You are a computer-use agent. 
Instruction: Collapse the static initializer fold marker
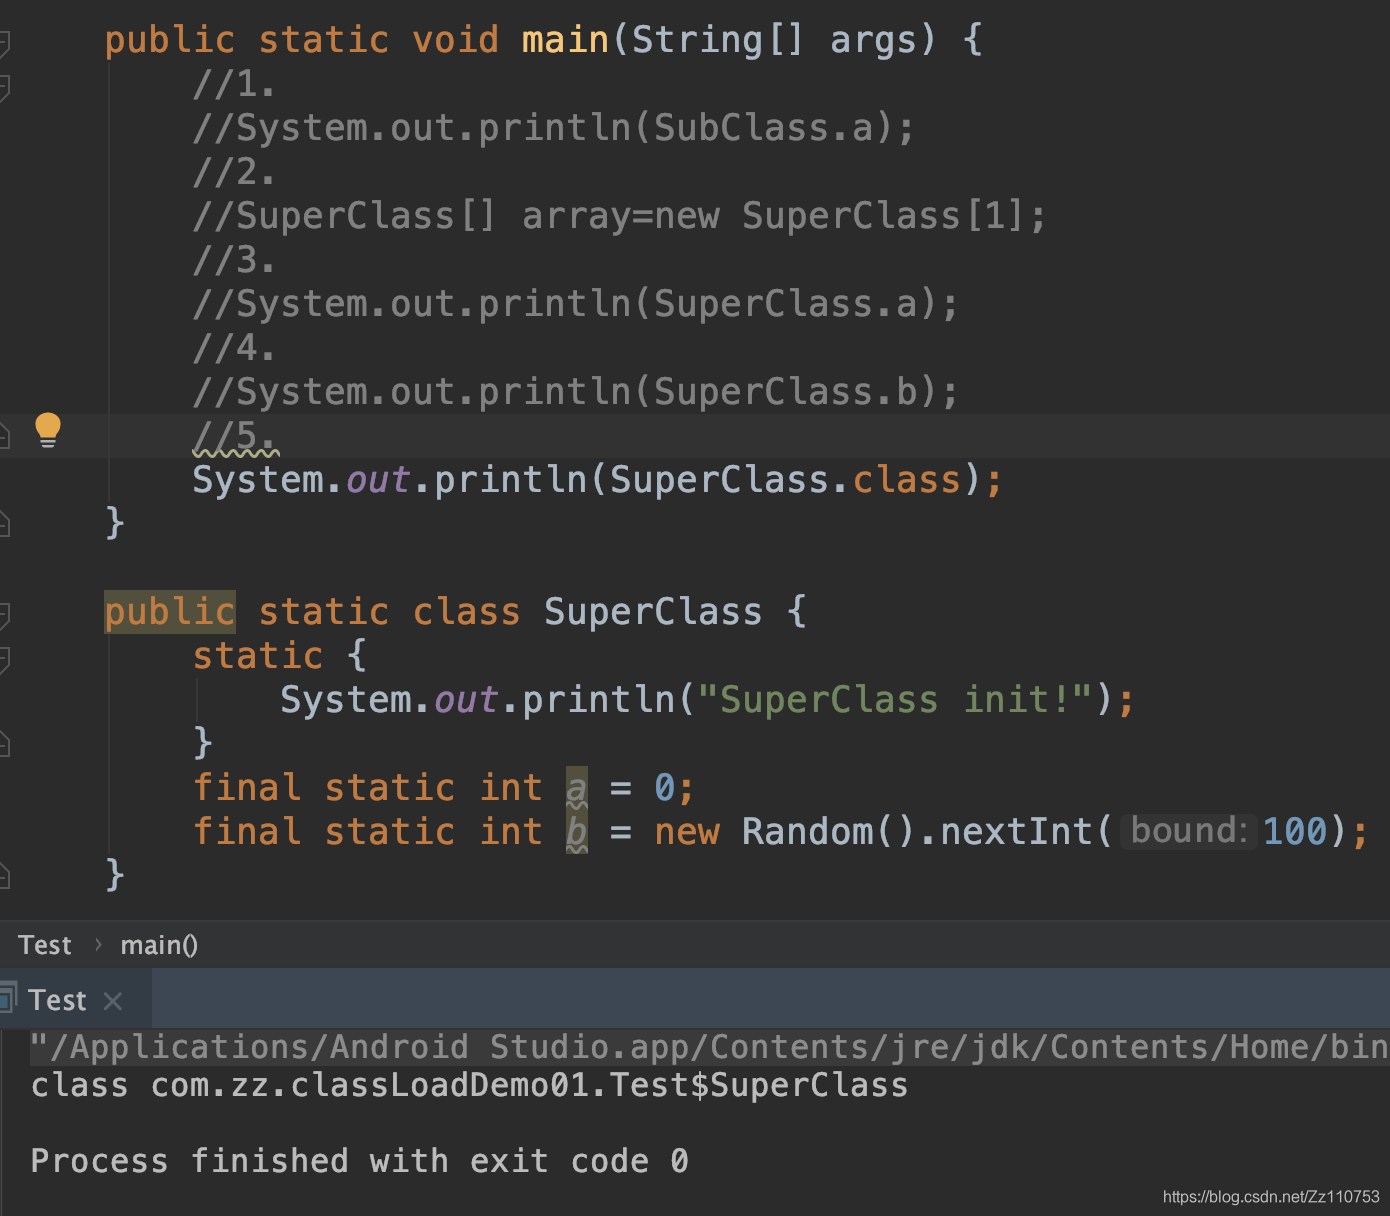(4, 659)
